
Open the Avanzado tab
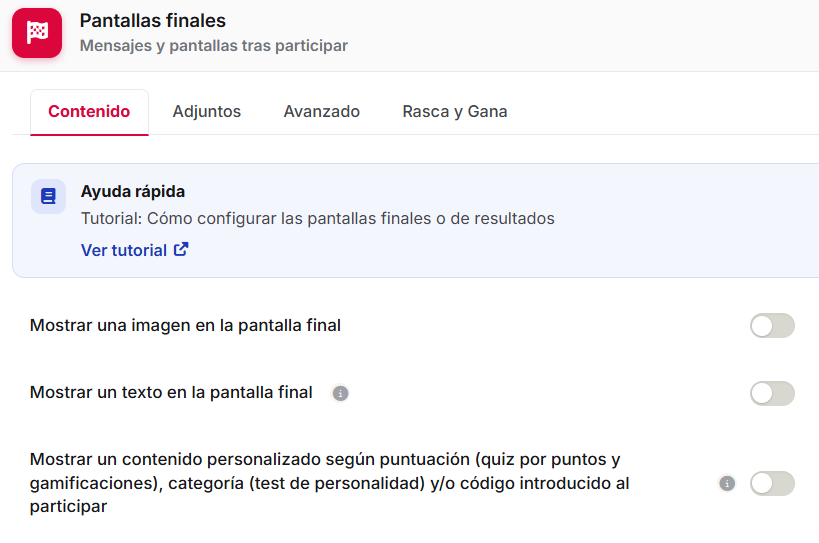(x=322, y=112)
